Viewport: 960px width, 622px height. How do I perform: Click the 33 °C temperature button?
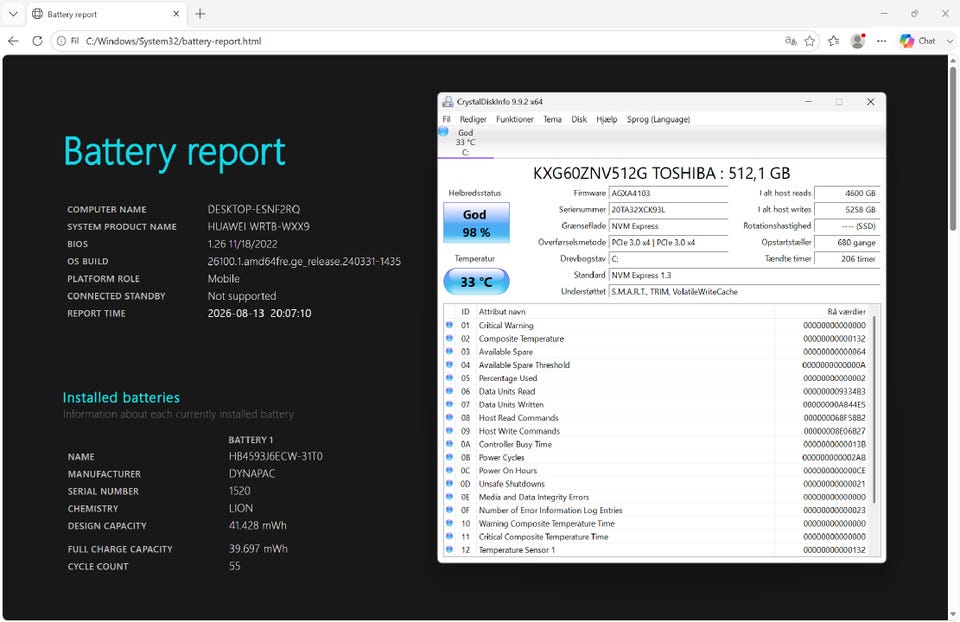pos(476,282)
